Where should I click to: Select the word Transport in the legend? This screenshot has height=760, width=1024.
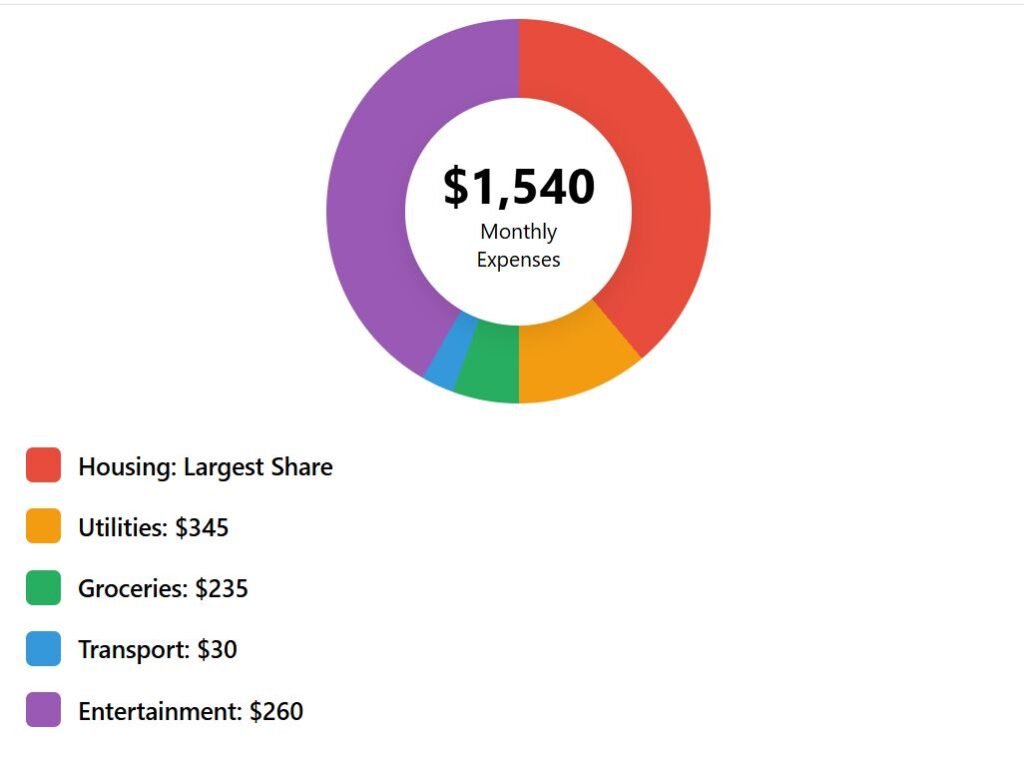pos(133,650)
